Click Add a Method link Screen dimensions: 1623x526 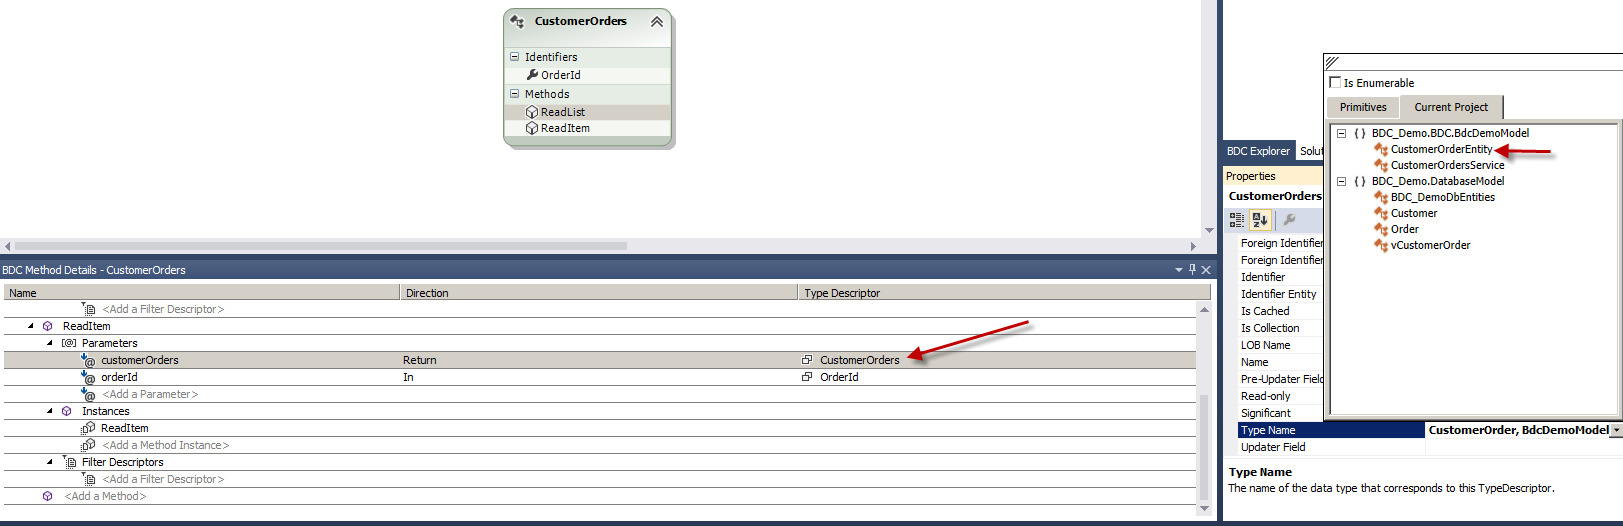pyautogui.click(x=105, y=496)
